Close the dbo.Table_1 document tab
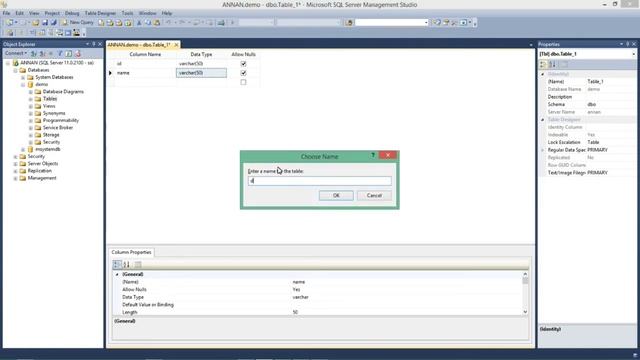 (x=176, y=44)
